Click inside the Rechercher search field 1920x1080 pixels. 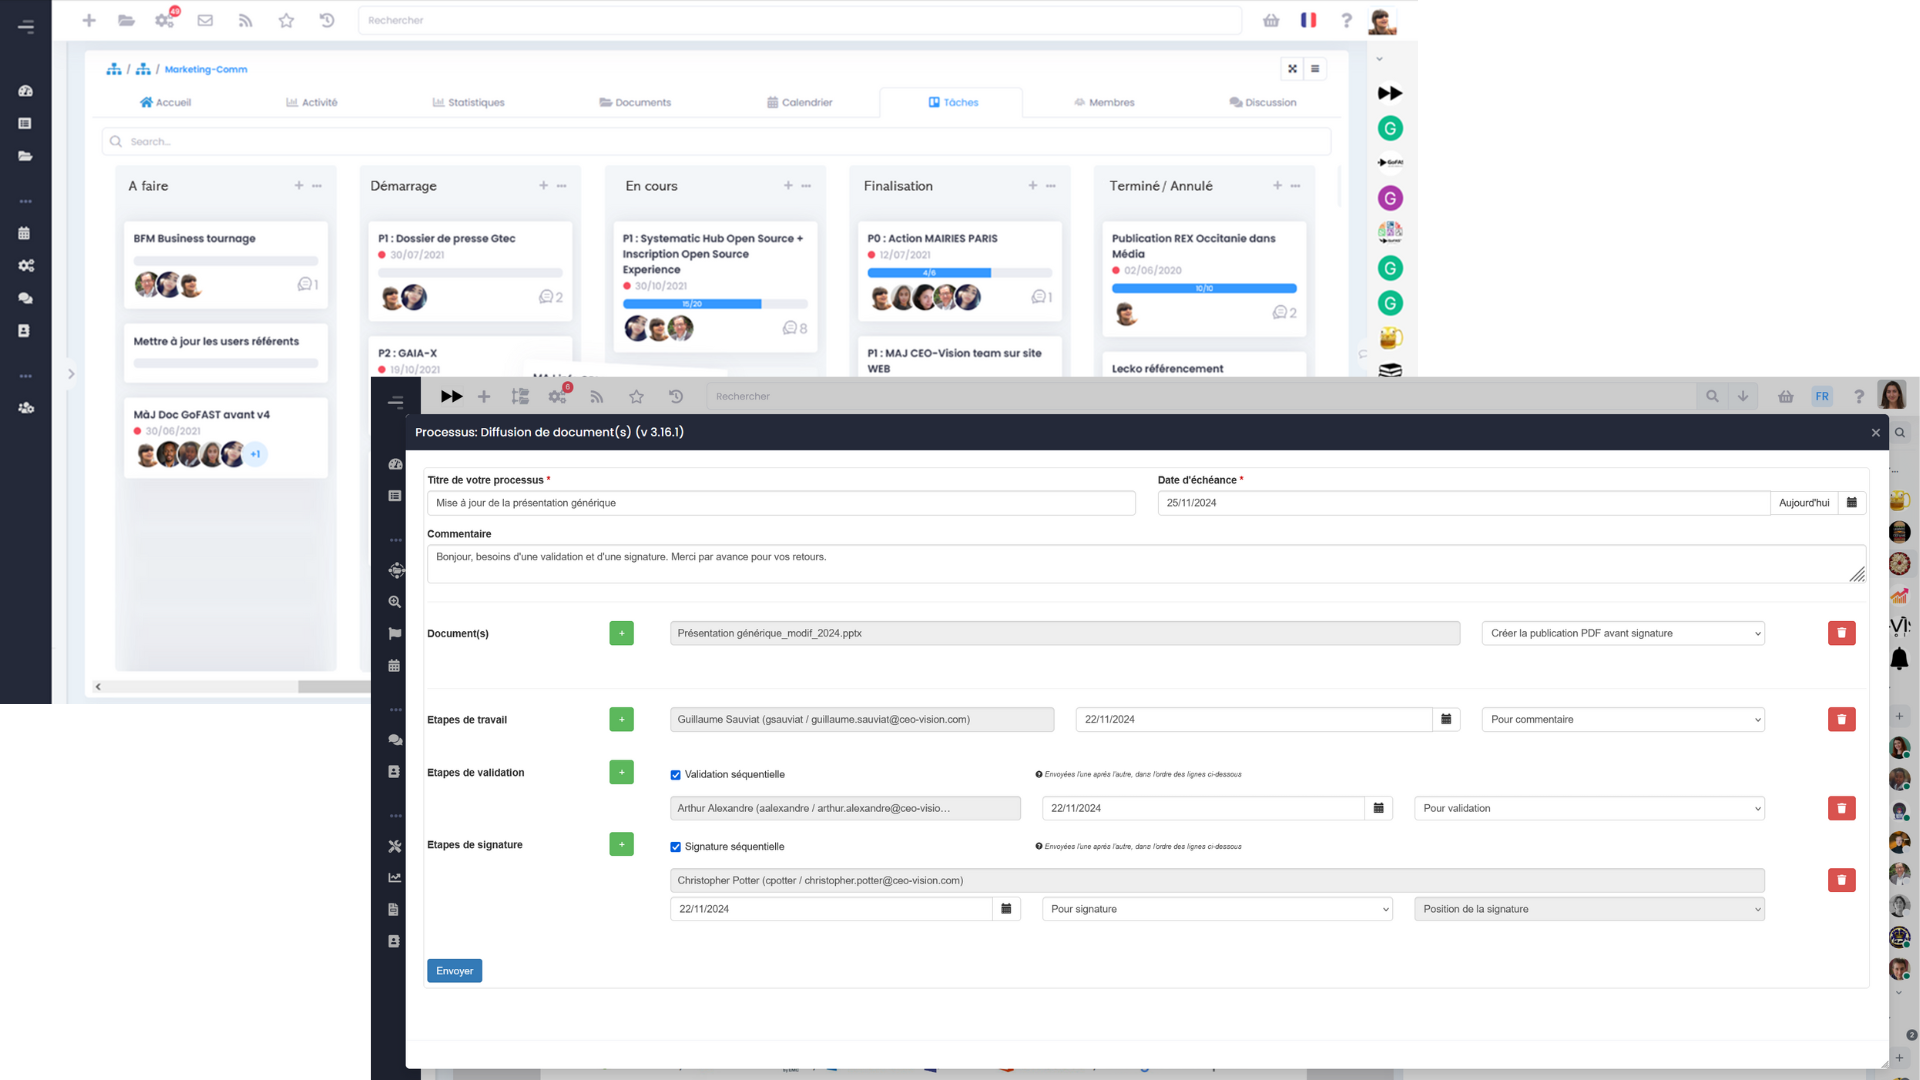[x=800, y=20]
